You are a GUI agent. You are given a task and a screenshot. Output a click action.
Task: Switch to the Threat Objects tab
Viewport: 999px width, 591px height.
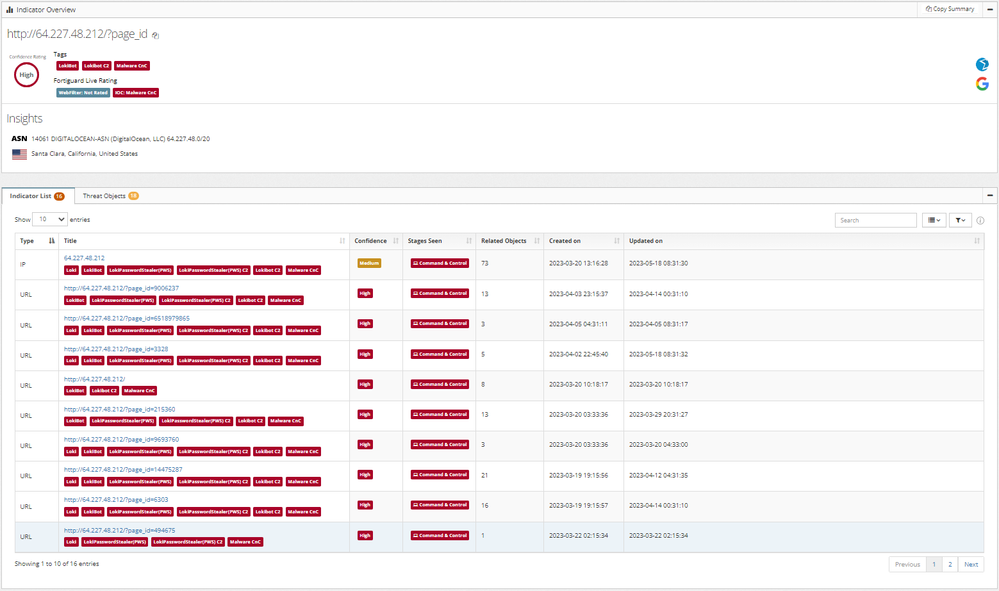[x=111, y=196]
